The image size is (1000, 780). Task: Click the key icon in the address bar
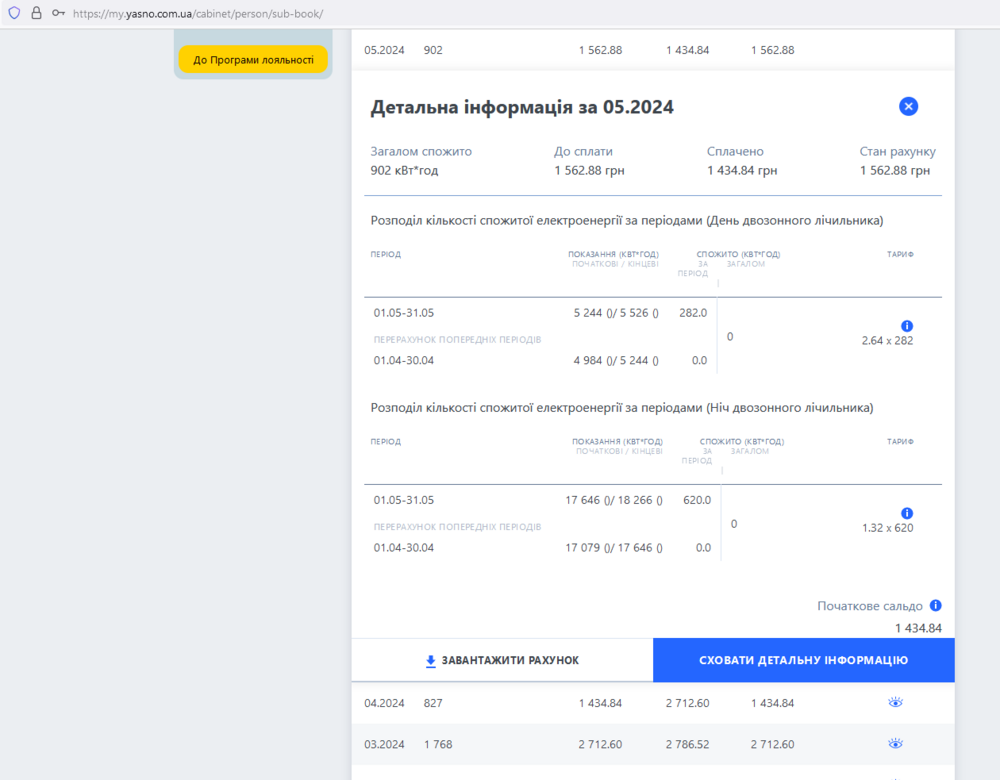click(x=58, y=13)
